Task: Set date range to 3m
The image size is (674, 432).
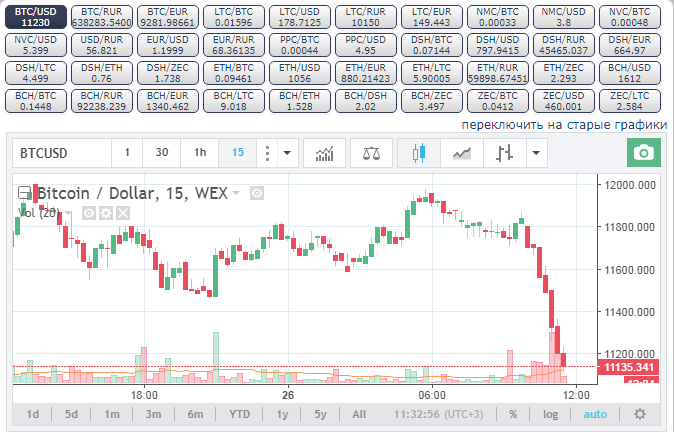Action: [153, 414]
